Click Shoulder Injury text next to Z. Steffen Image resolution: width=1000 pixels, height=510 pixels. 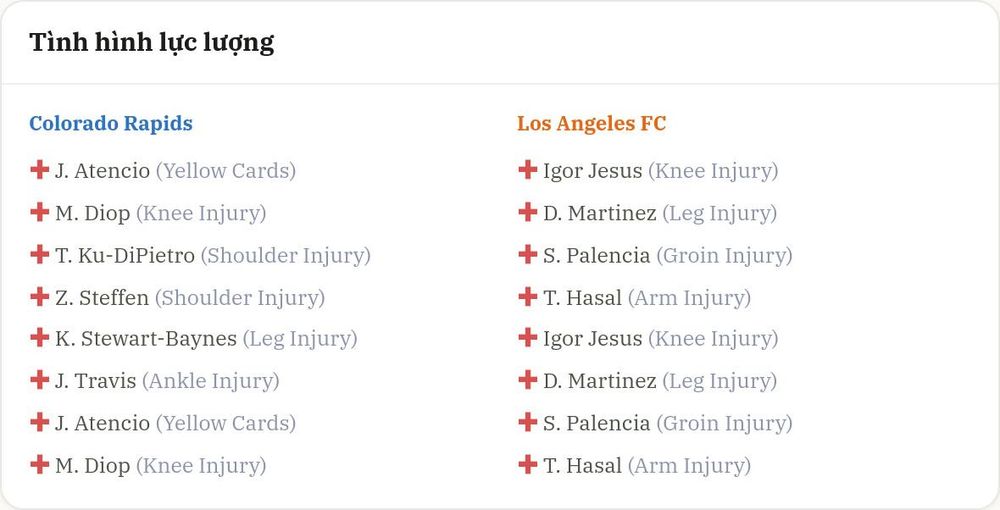(240, 298)
